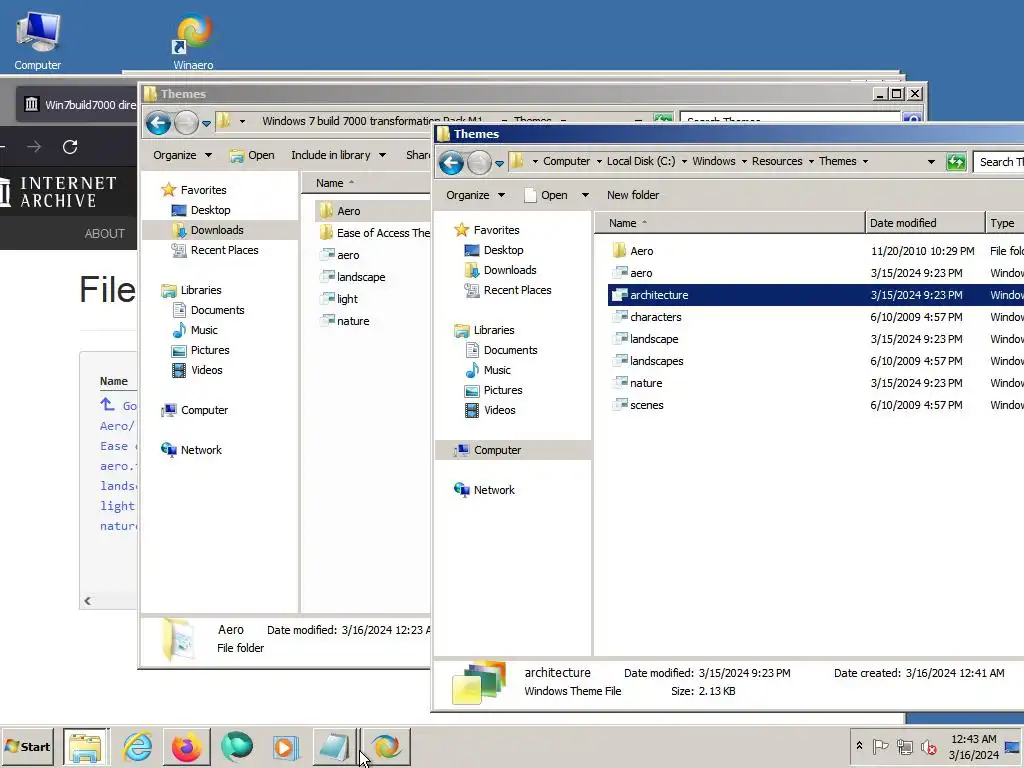Click the Search Themes field in front window
The width and height of the screenshot is (1024, 768).
click(999, 162)
